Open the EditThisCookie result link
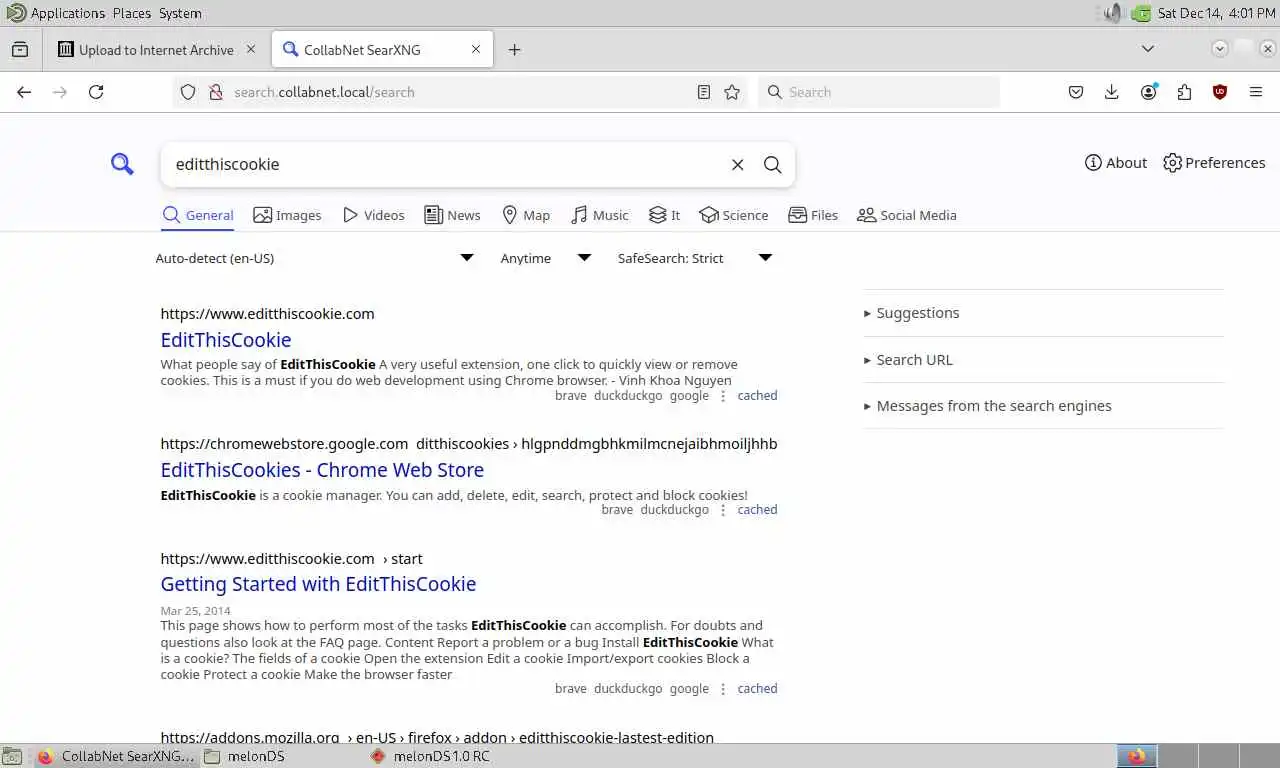This screenshot has height=768, width=1280. click(x=226, y=340)
